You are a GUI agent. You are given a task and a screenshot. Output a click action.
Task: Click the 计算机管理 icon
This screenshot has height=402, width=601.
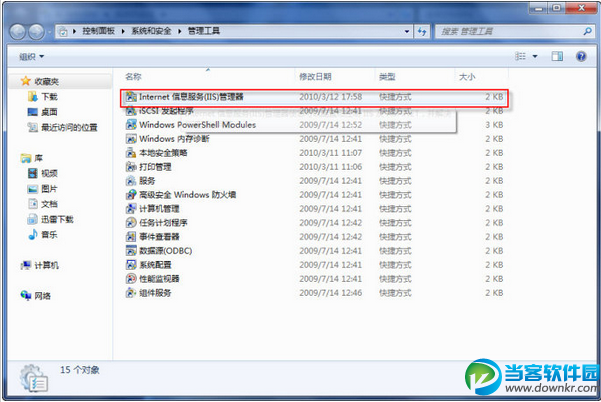pyautogui.click(x=131, y=209)
